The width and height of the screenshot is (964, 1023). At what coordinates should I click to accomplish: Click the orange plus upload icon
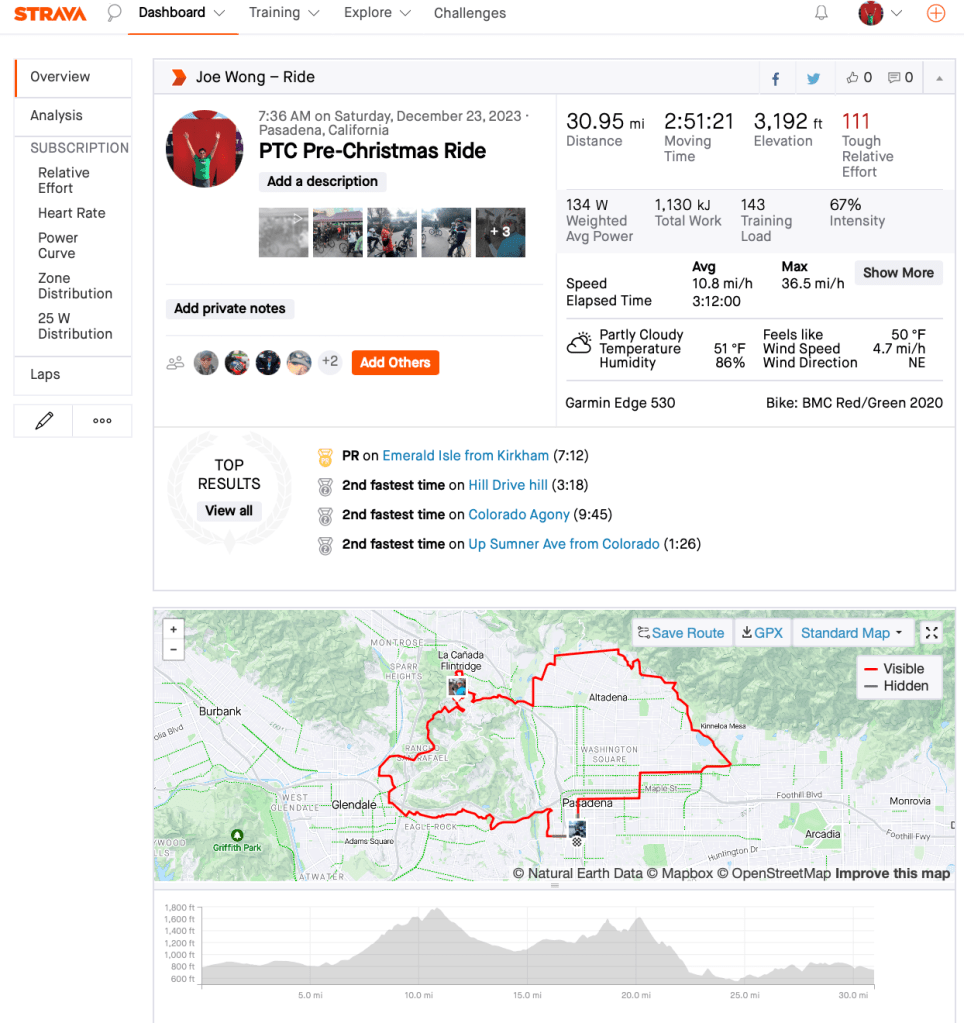click(936, 13)
